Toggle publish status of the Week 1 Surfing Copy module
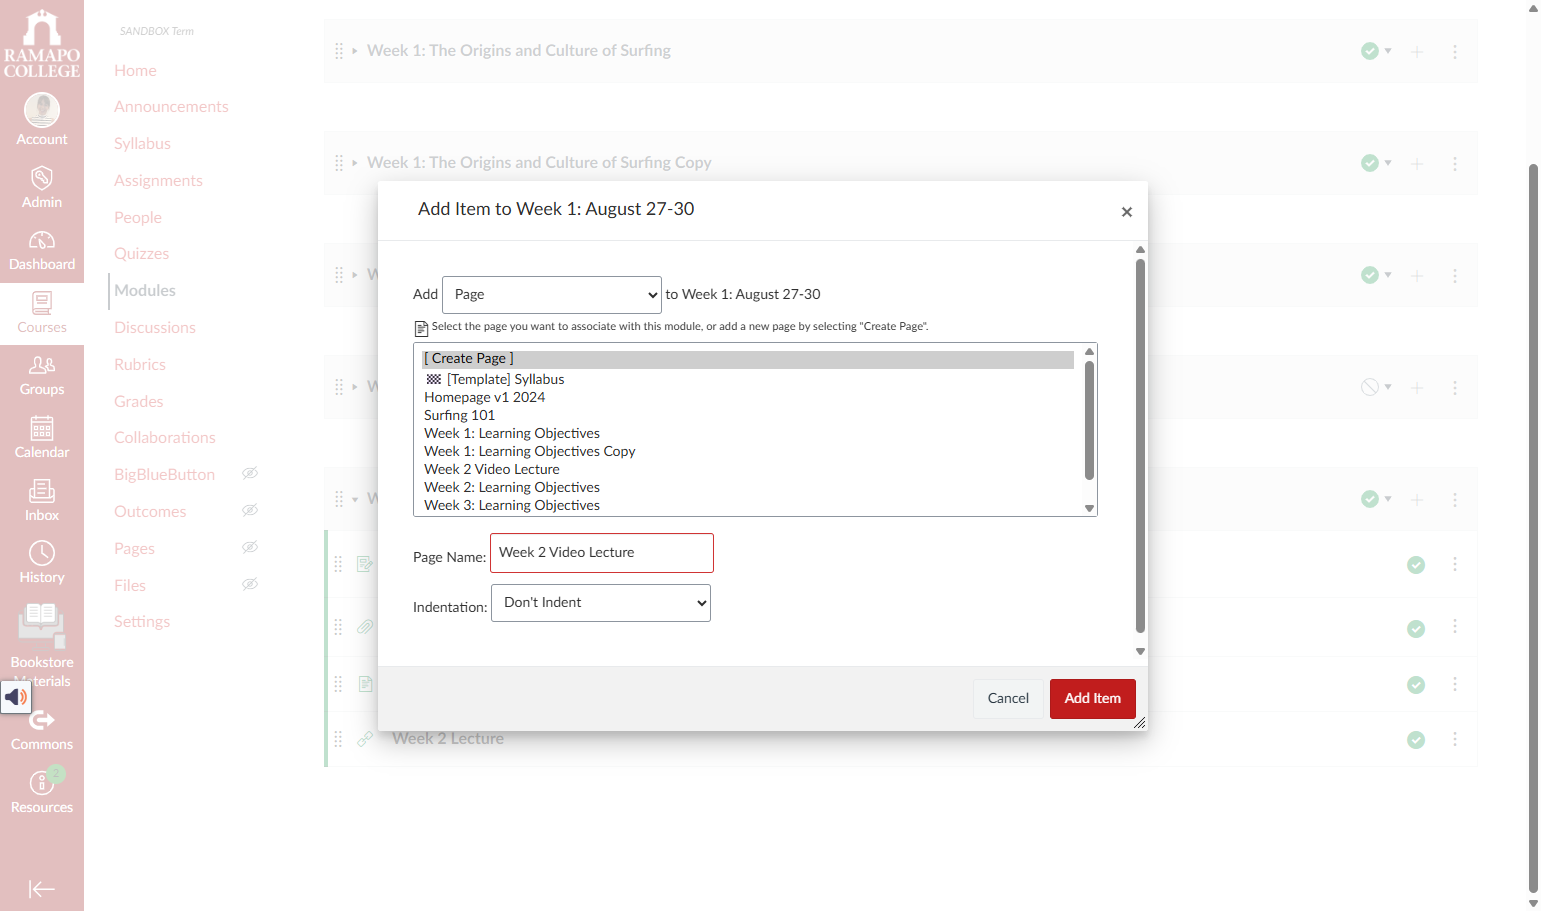The width and height of the screenshot is (1541, 911). coord(1376,163)
